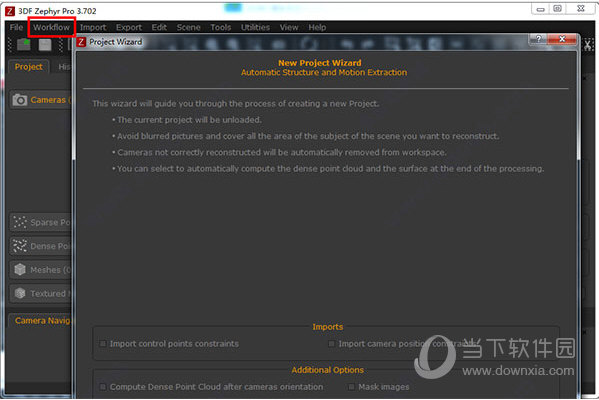The width and height of the screenshot is (599, 400).
Task: Click the toolbar drag handle left of folder icon
Action: click(x=10, y=45)
